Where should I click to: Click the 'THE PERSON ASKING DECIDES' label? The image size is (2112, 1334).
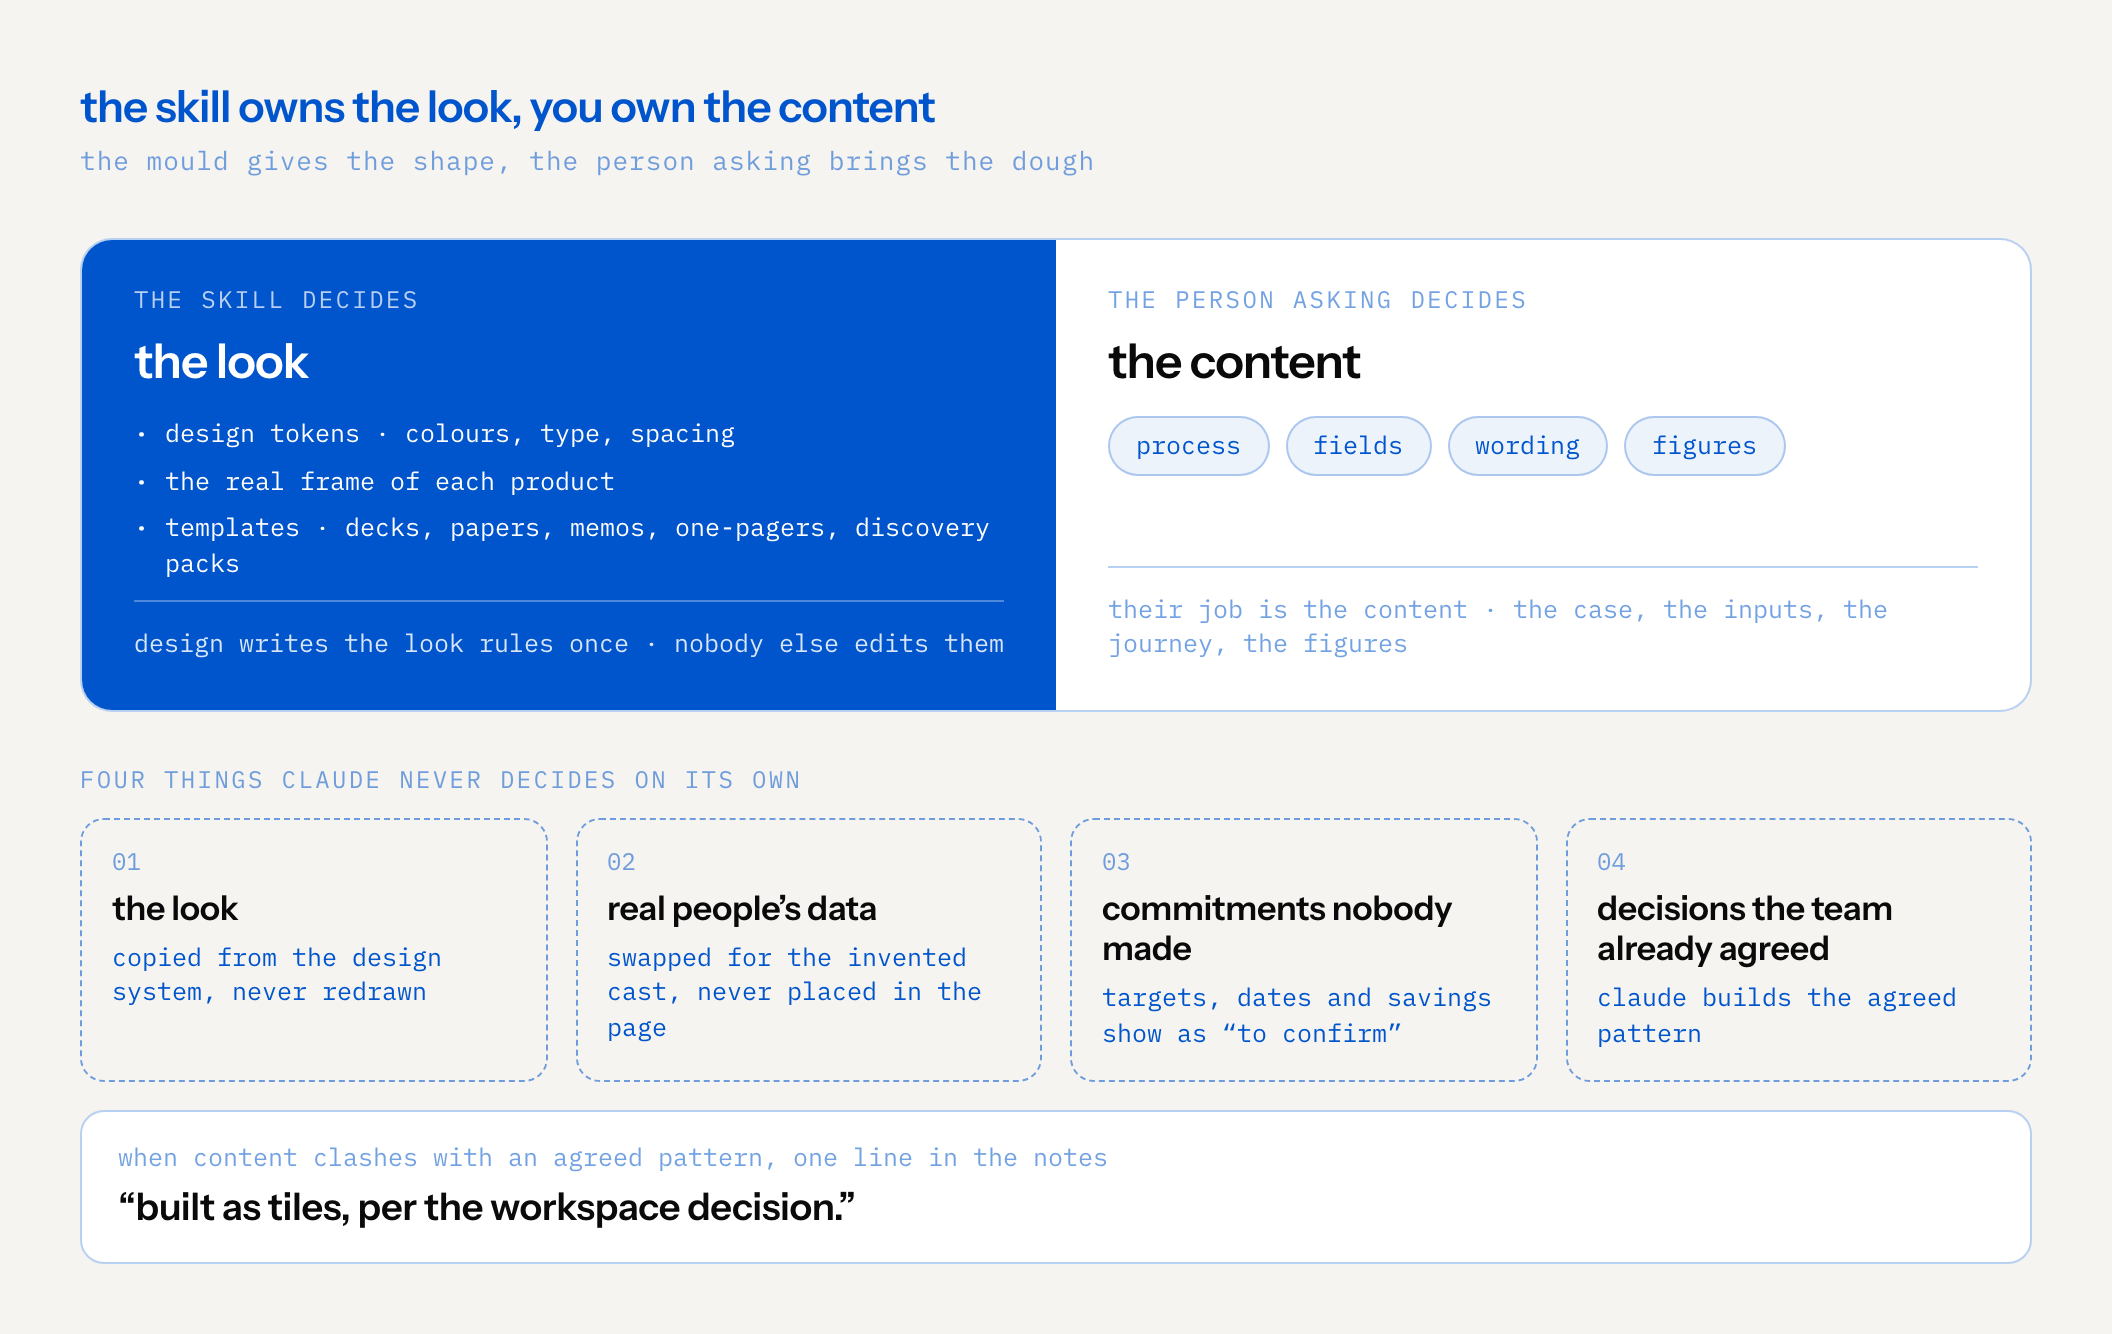coord(1317,300)
